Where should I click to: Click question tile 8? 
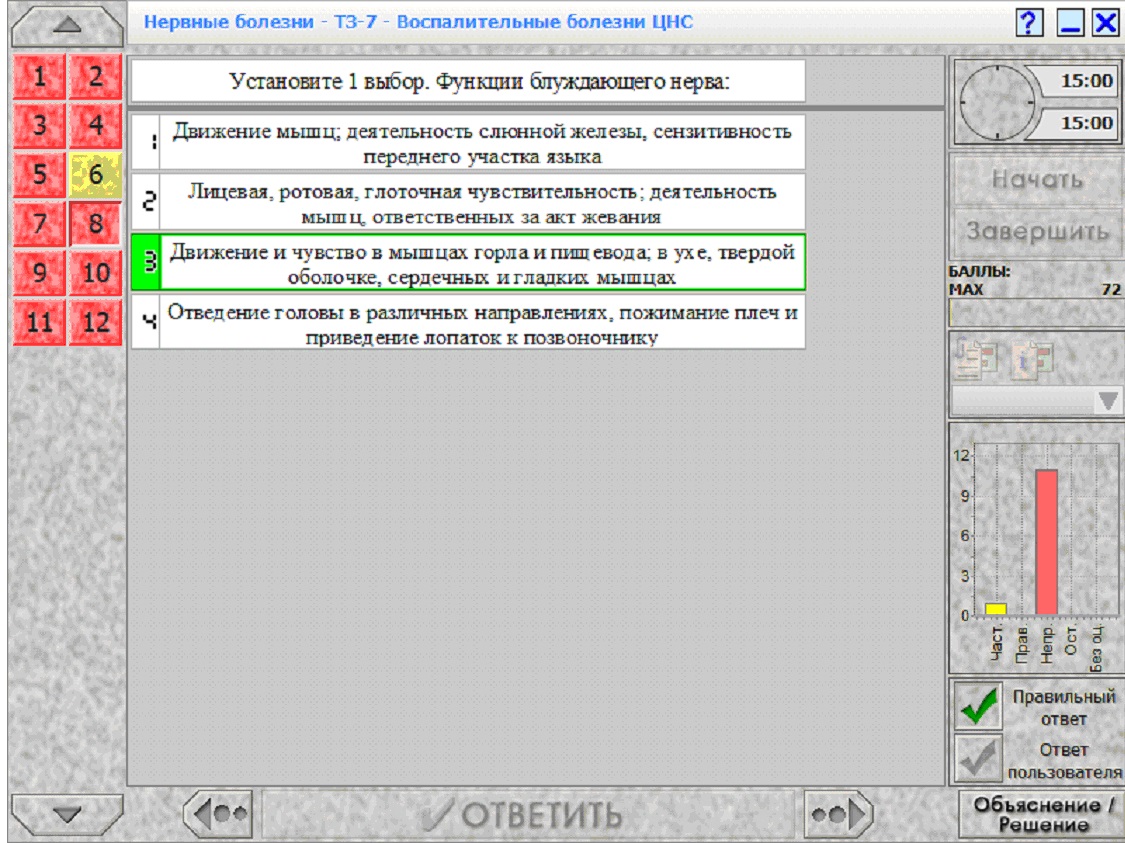coord(95,223)
